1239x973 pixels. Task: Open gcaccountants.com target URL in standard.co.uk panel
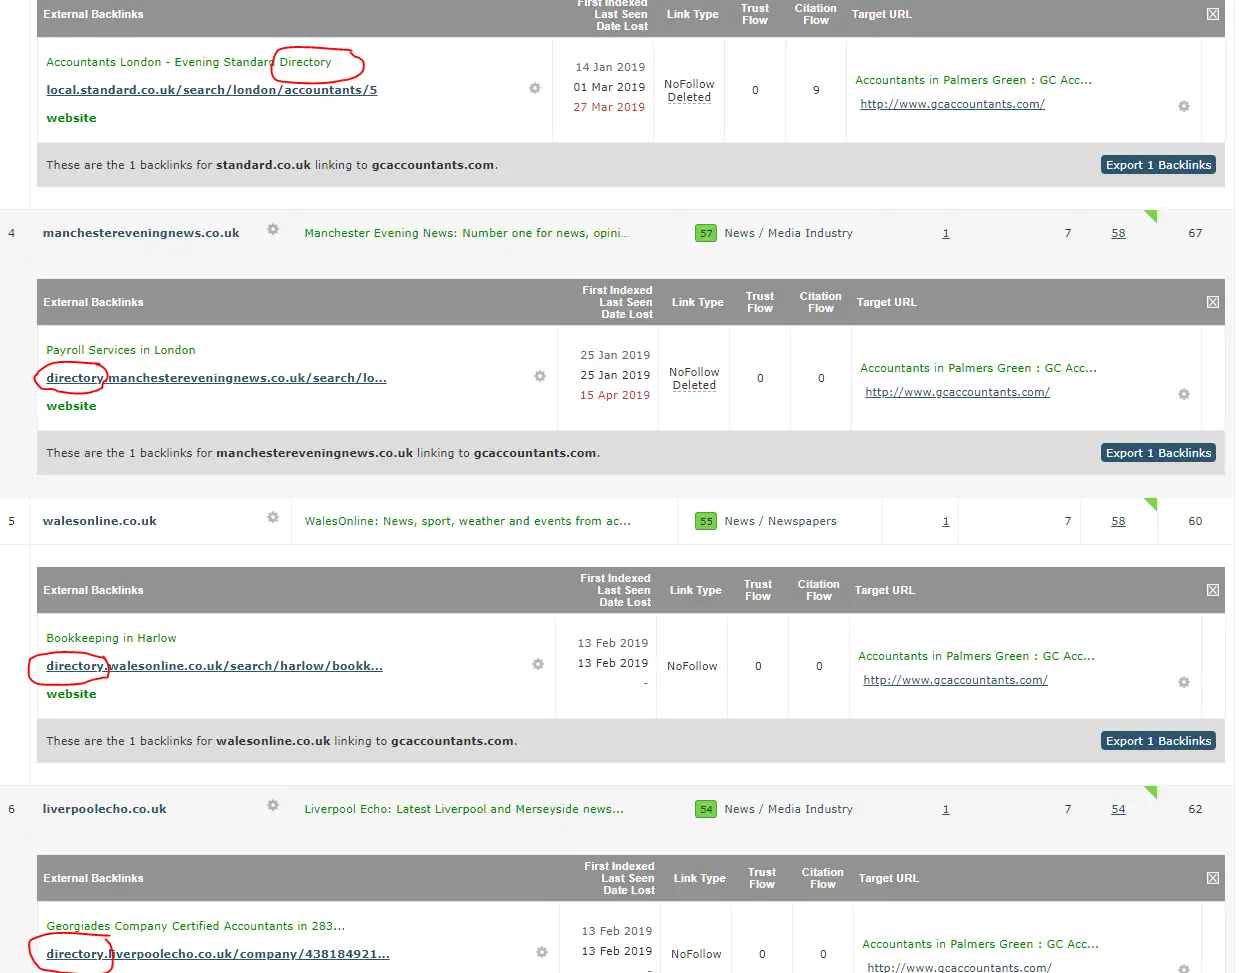[952, 104]
